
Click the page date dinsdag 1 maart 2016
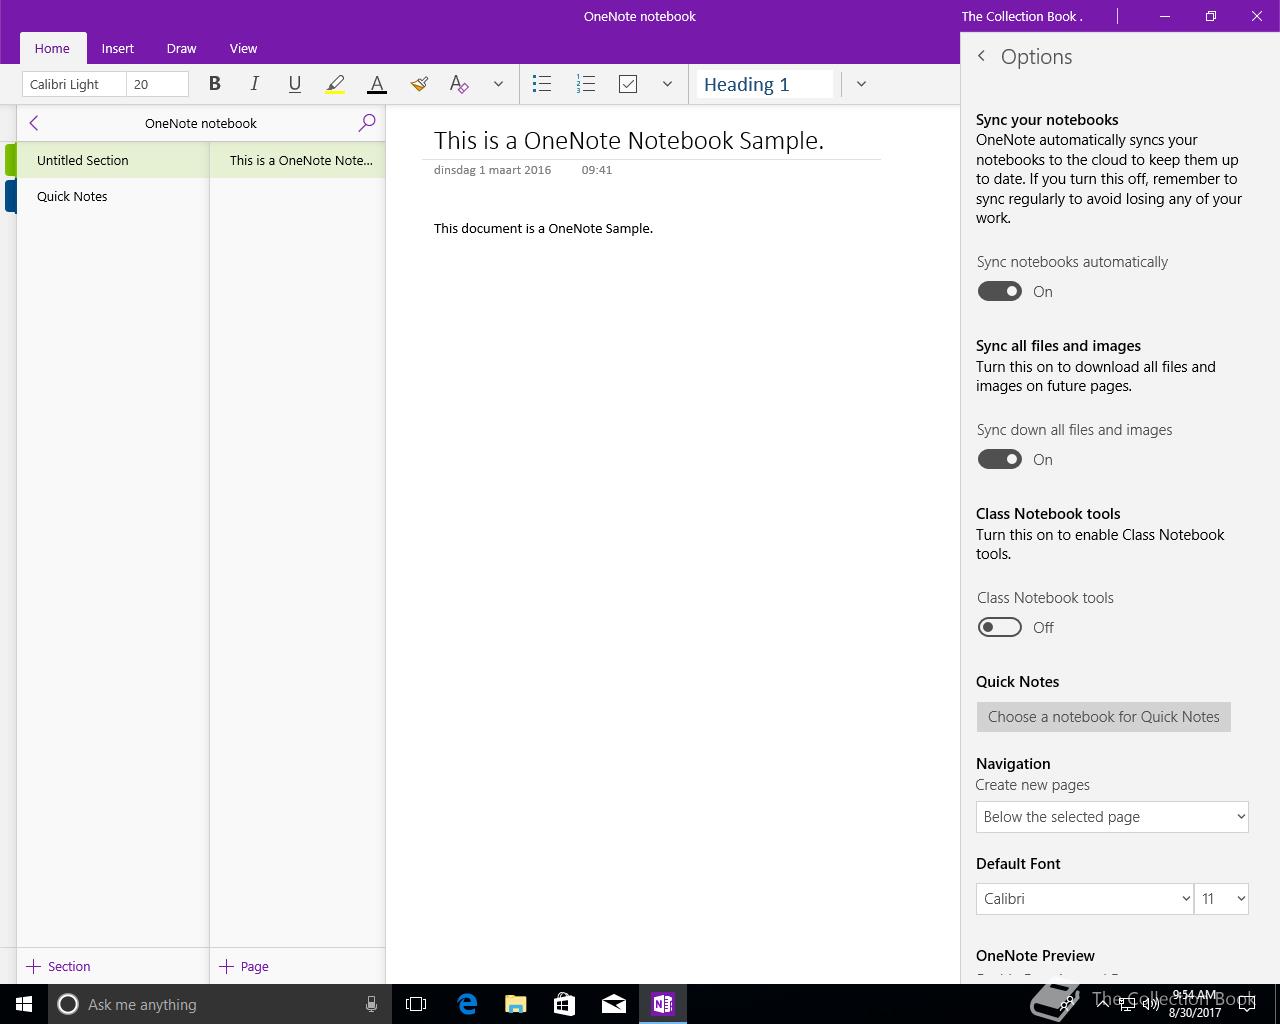492,170
